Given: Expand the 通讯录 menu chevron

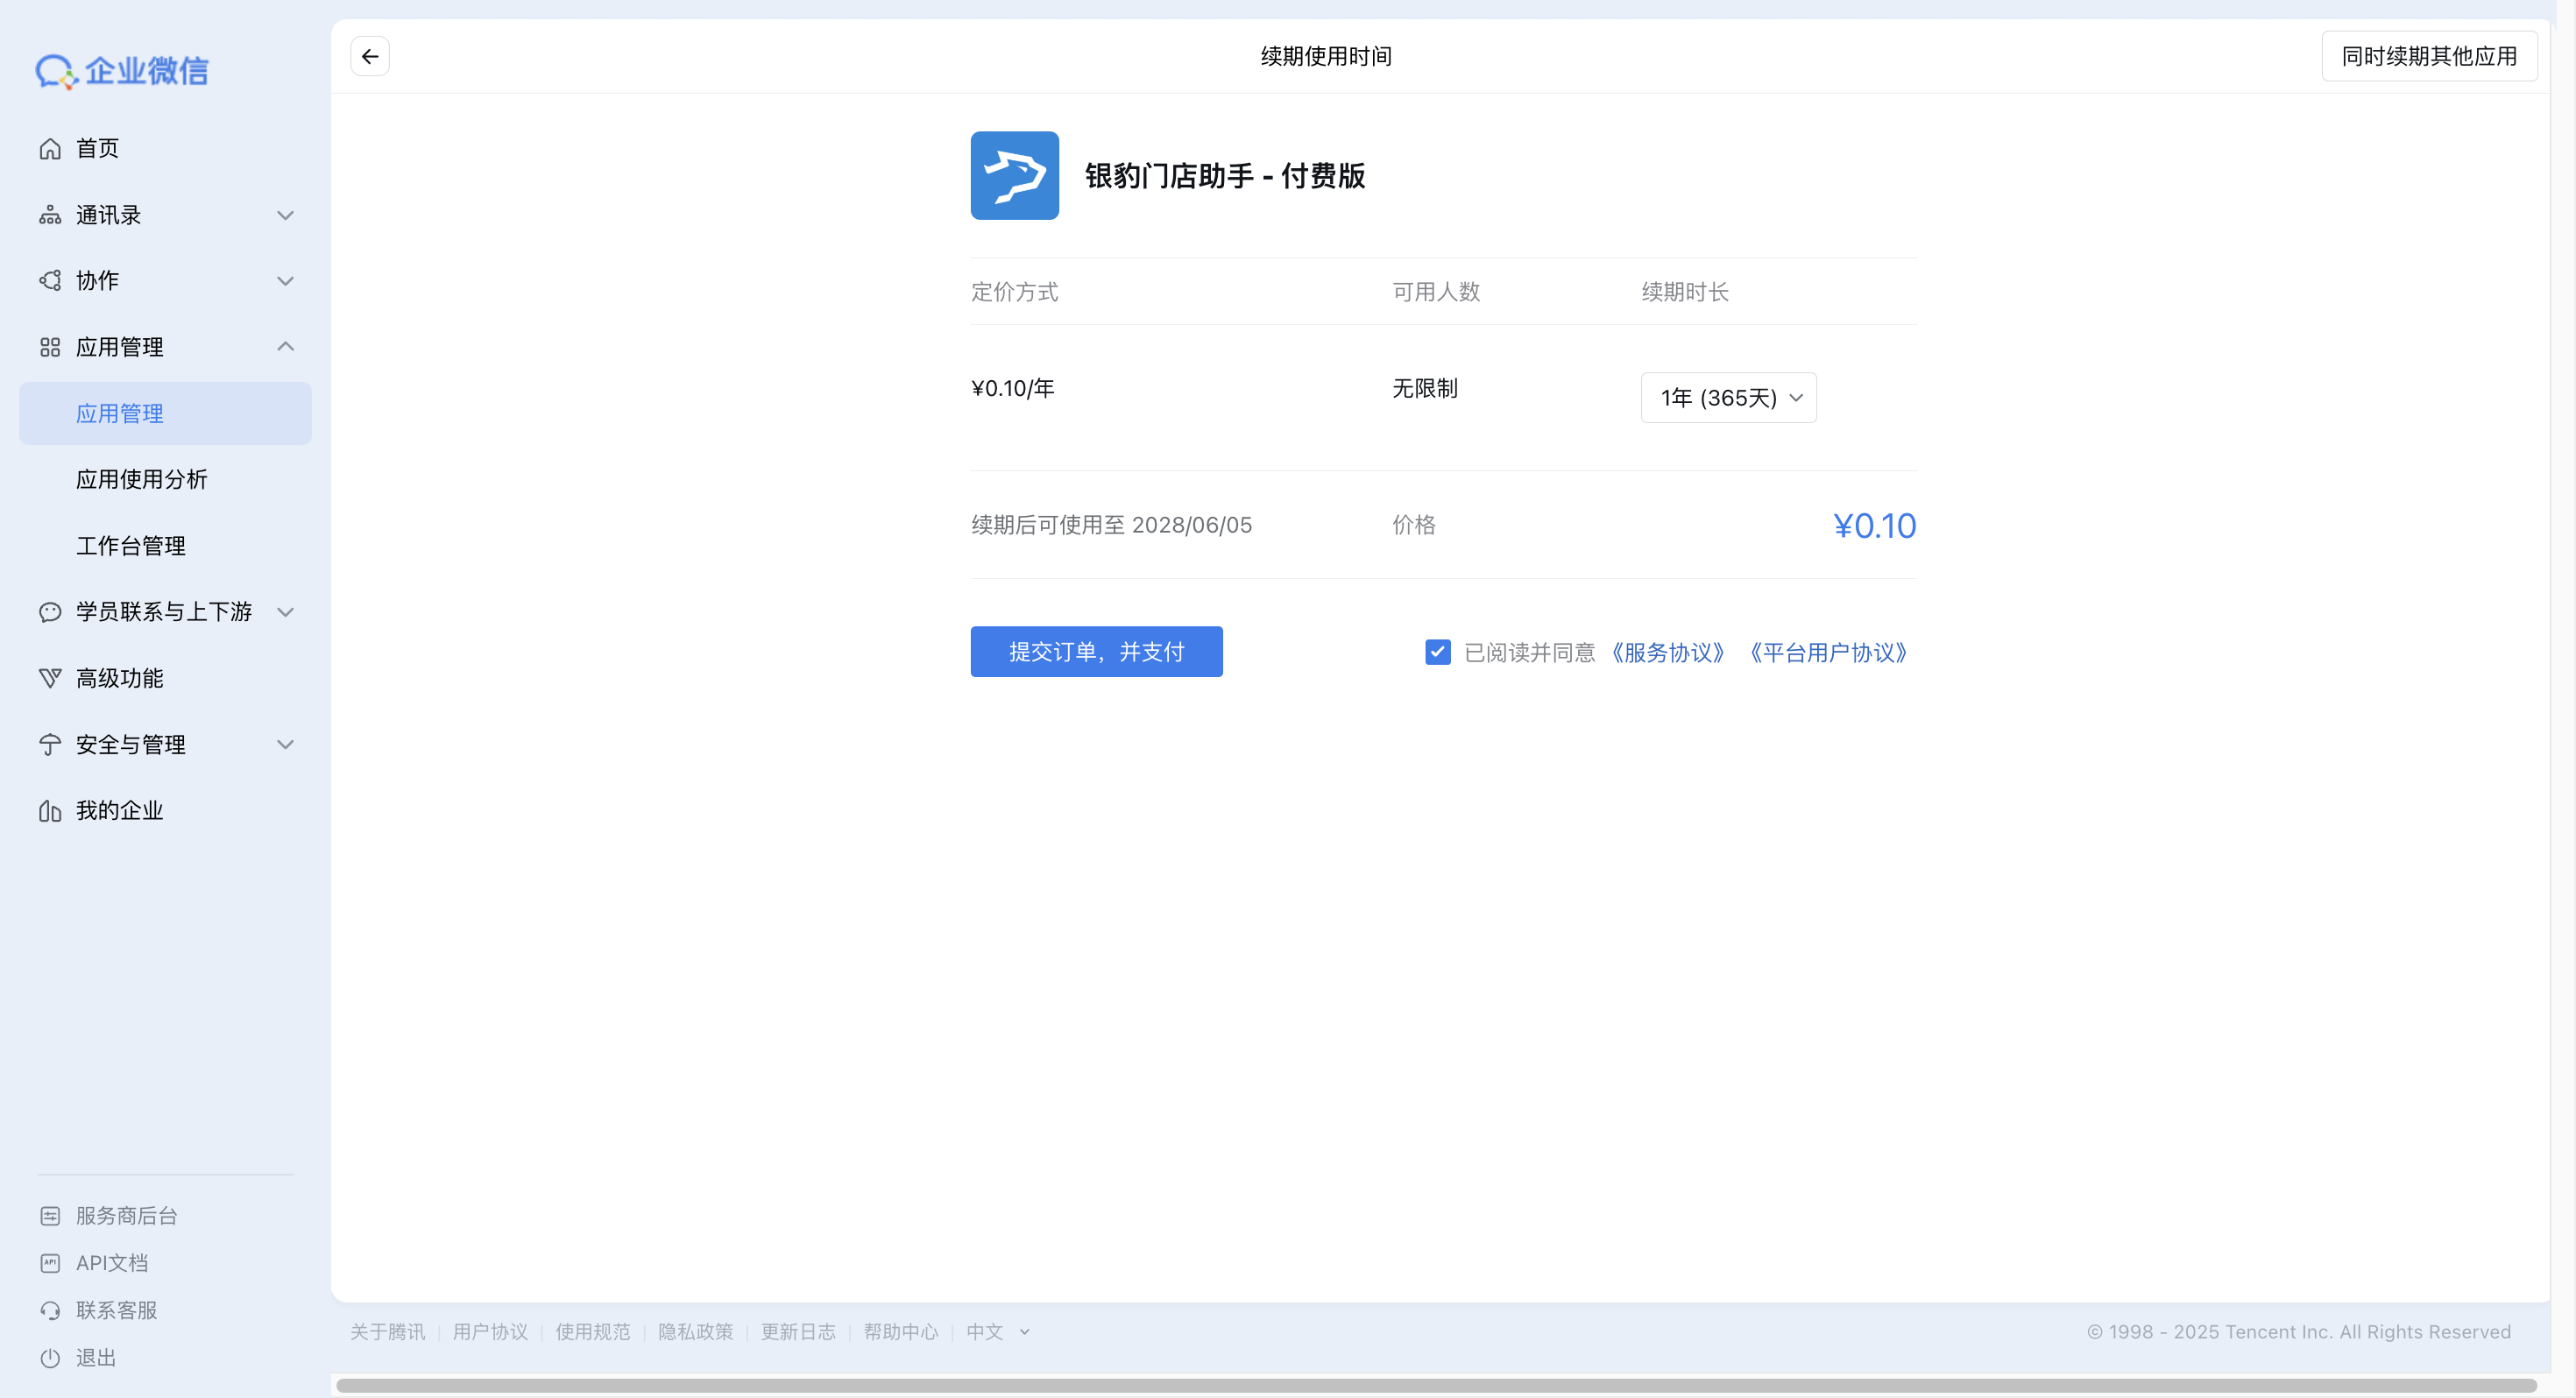Looking at the screenshot, I should click(x=285, y=215).
